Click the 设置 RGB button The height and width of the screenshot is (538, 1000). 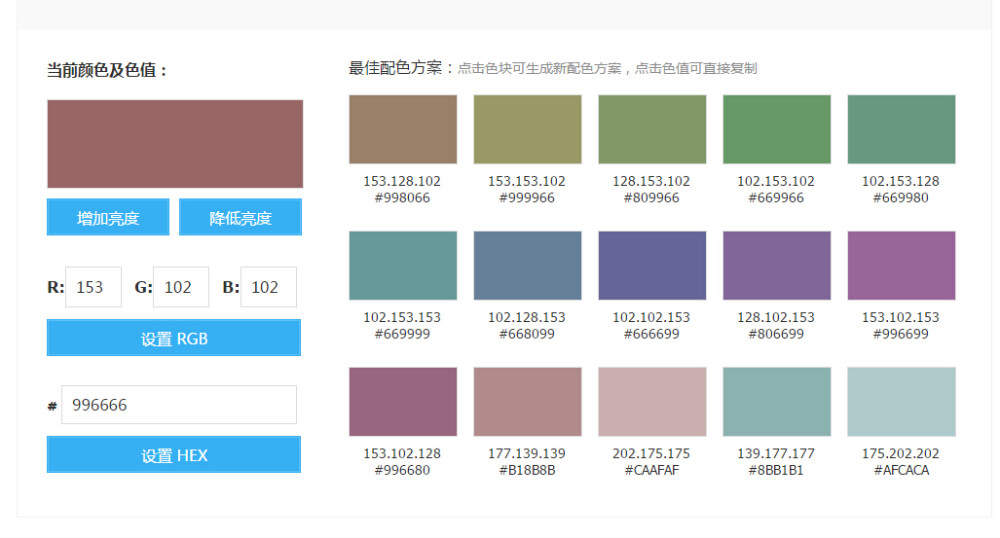[174, 338]
